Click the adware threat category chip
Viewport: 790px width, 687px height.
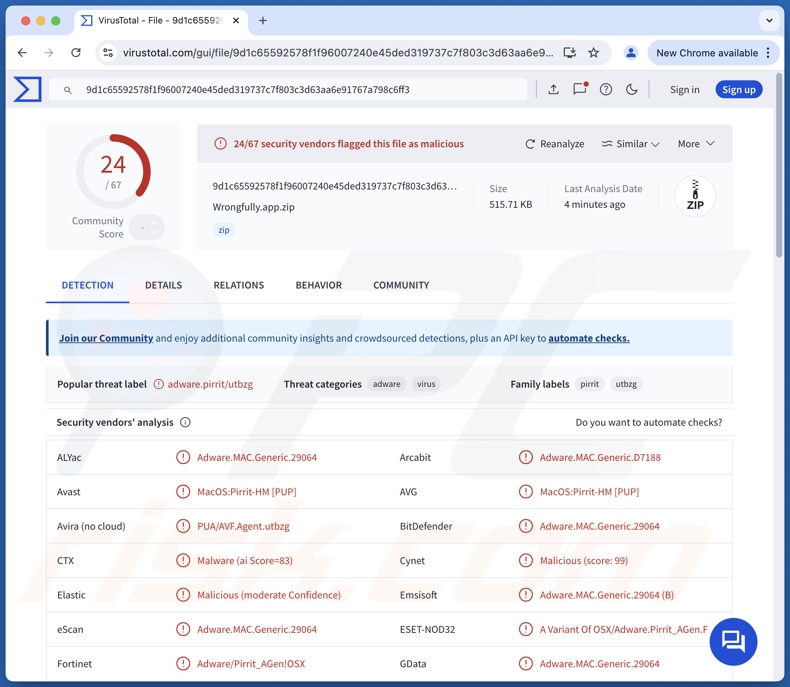pyautogui.click(x=386, y=384)
